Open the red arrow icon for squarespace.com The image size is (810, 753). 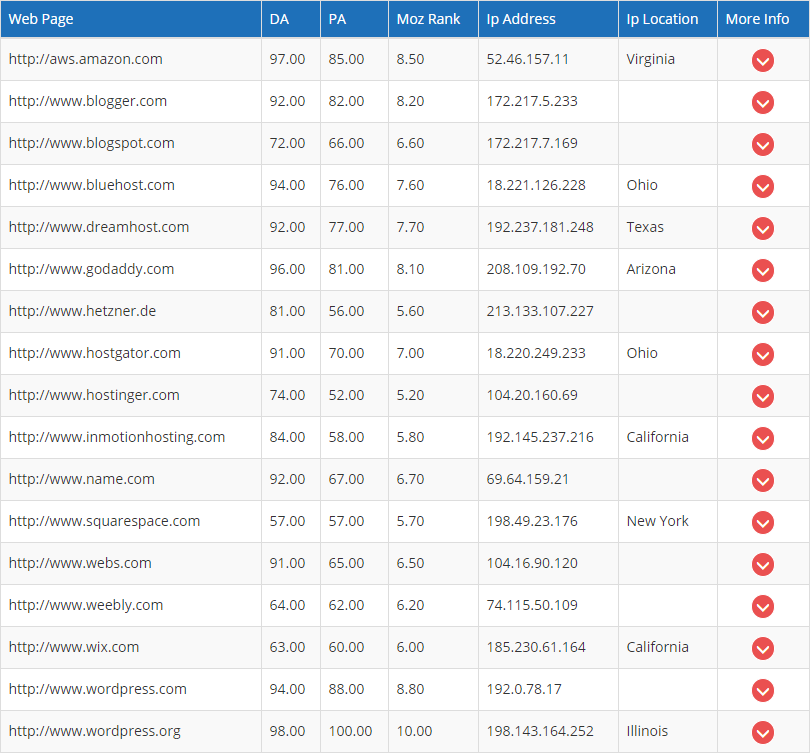[x=762, y=522]
